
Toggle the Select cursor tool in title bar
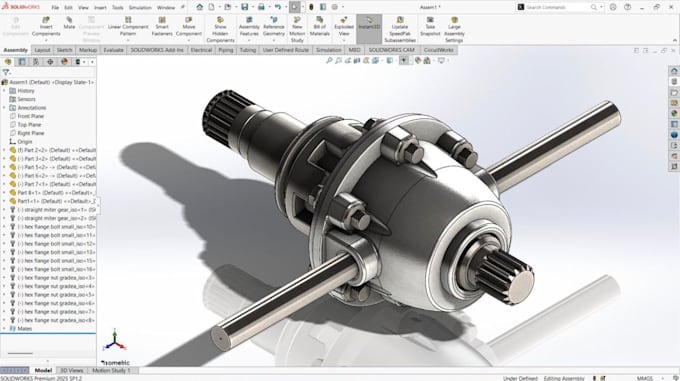(295, 7)
